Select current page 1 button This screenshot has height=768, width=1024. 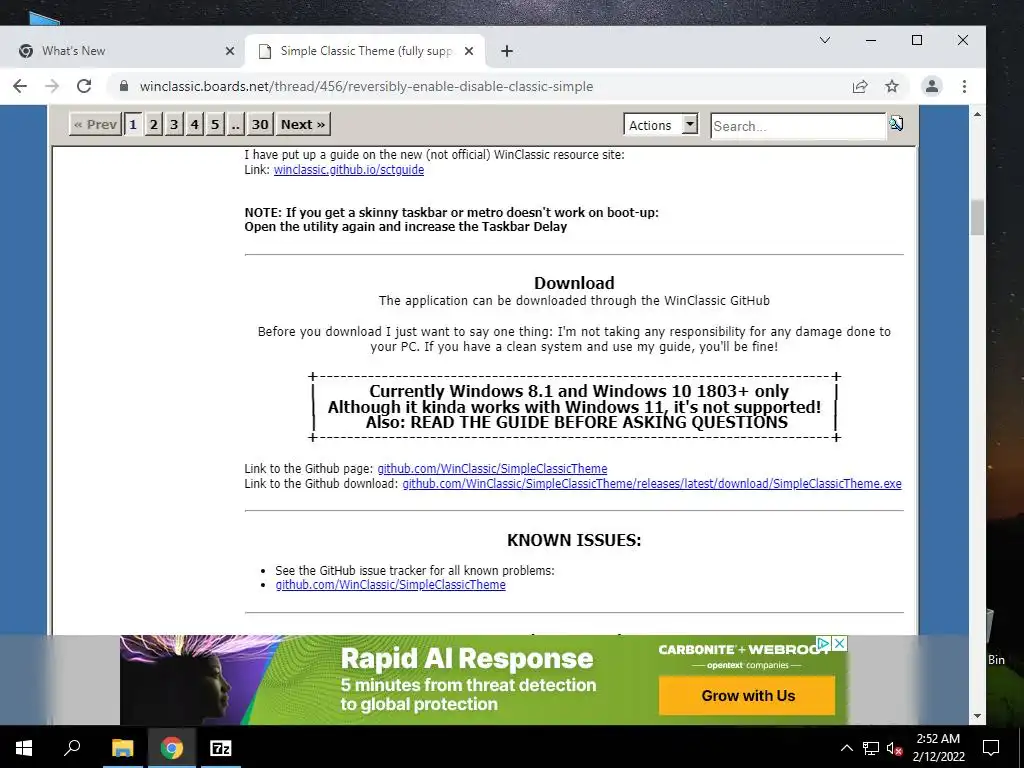(133, 124)
